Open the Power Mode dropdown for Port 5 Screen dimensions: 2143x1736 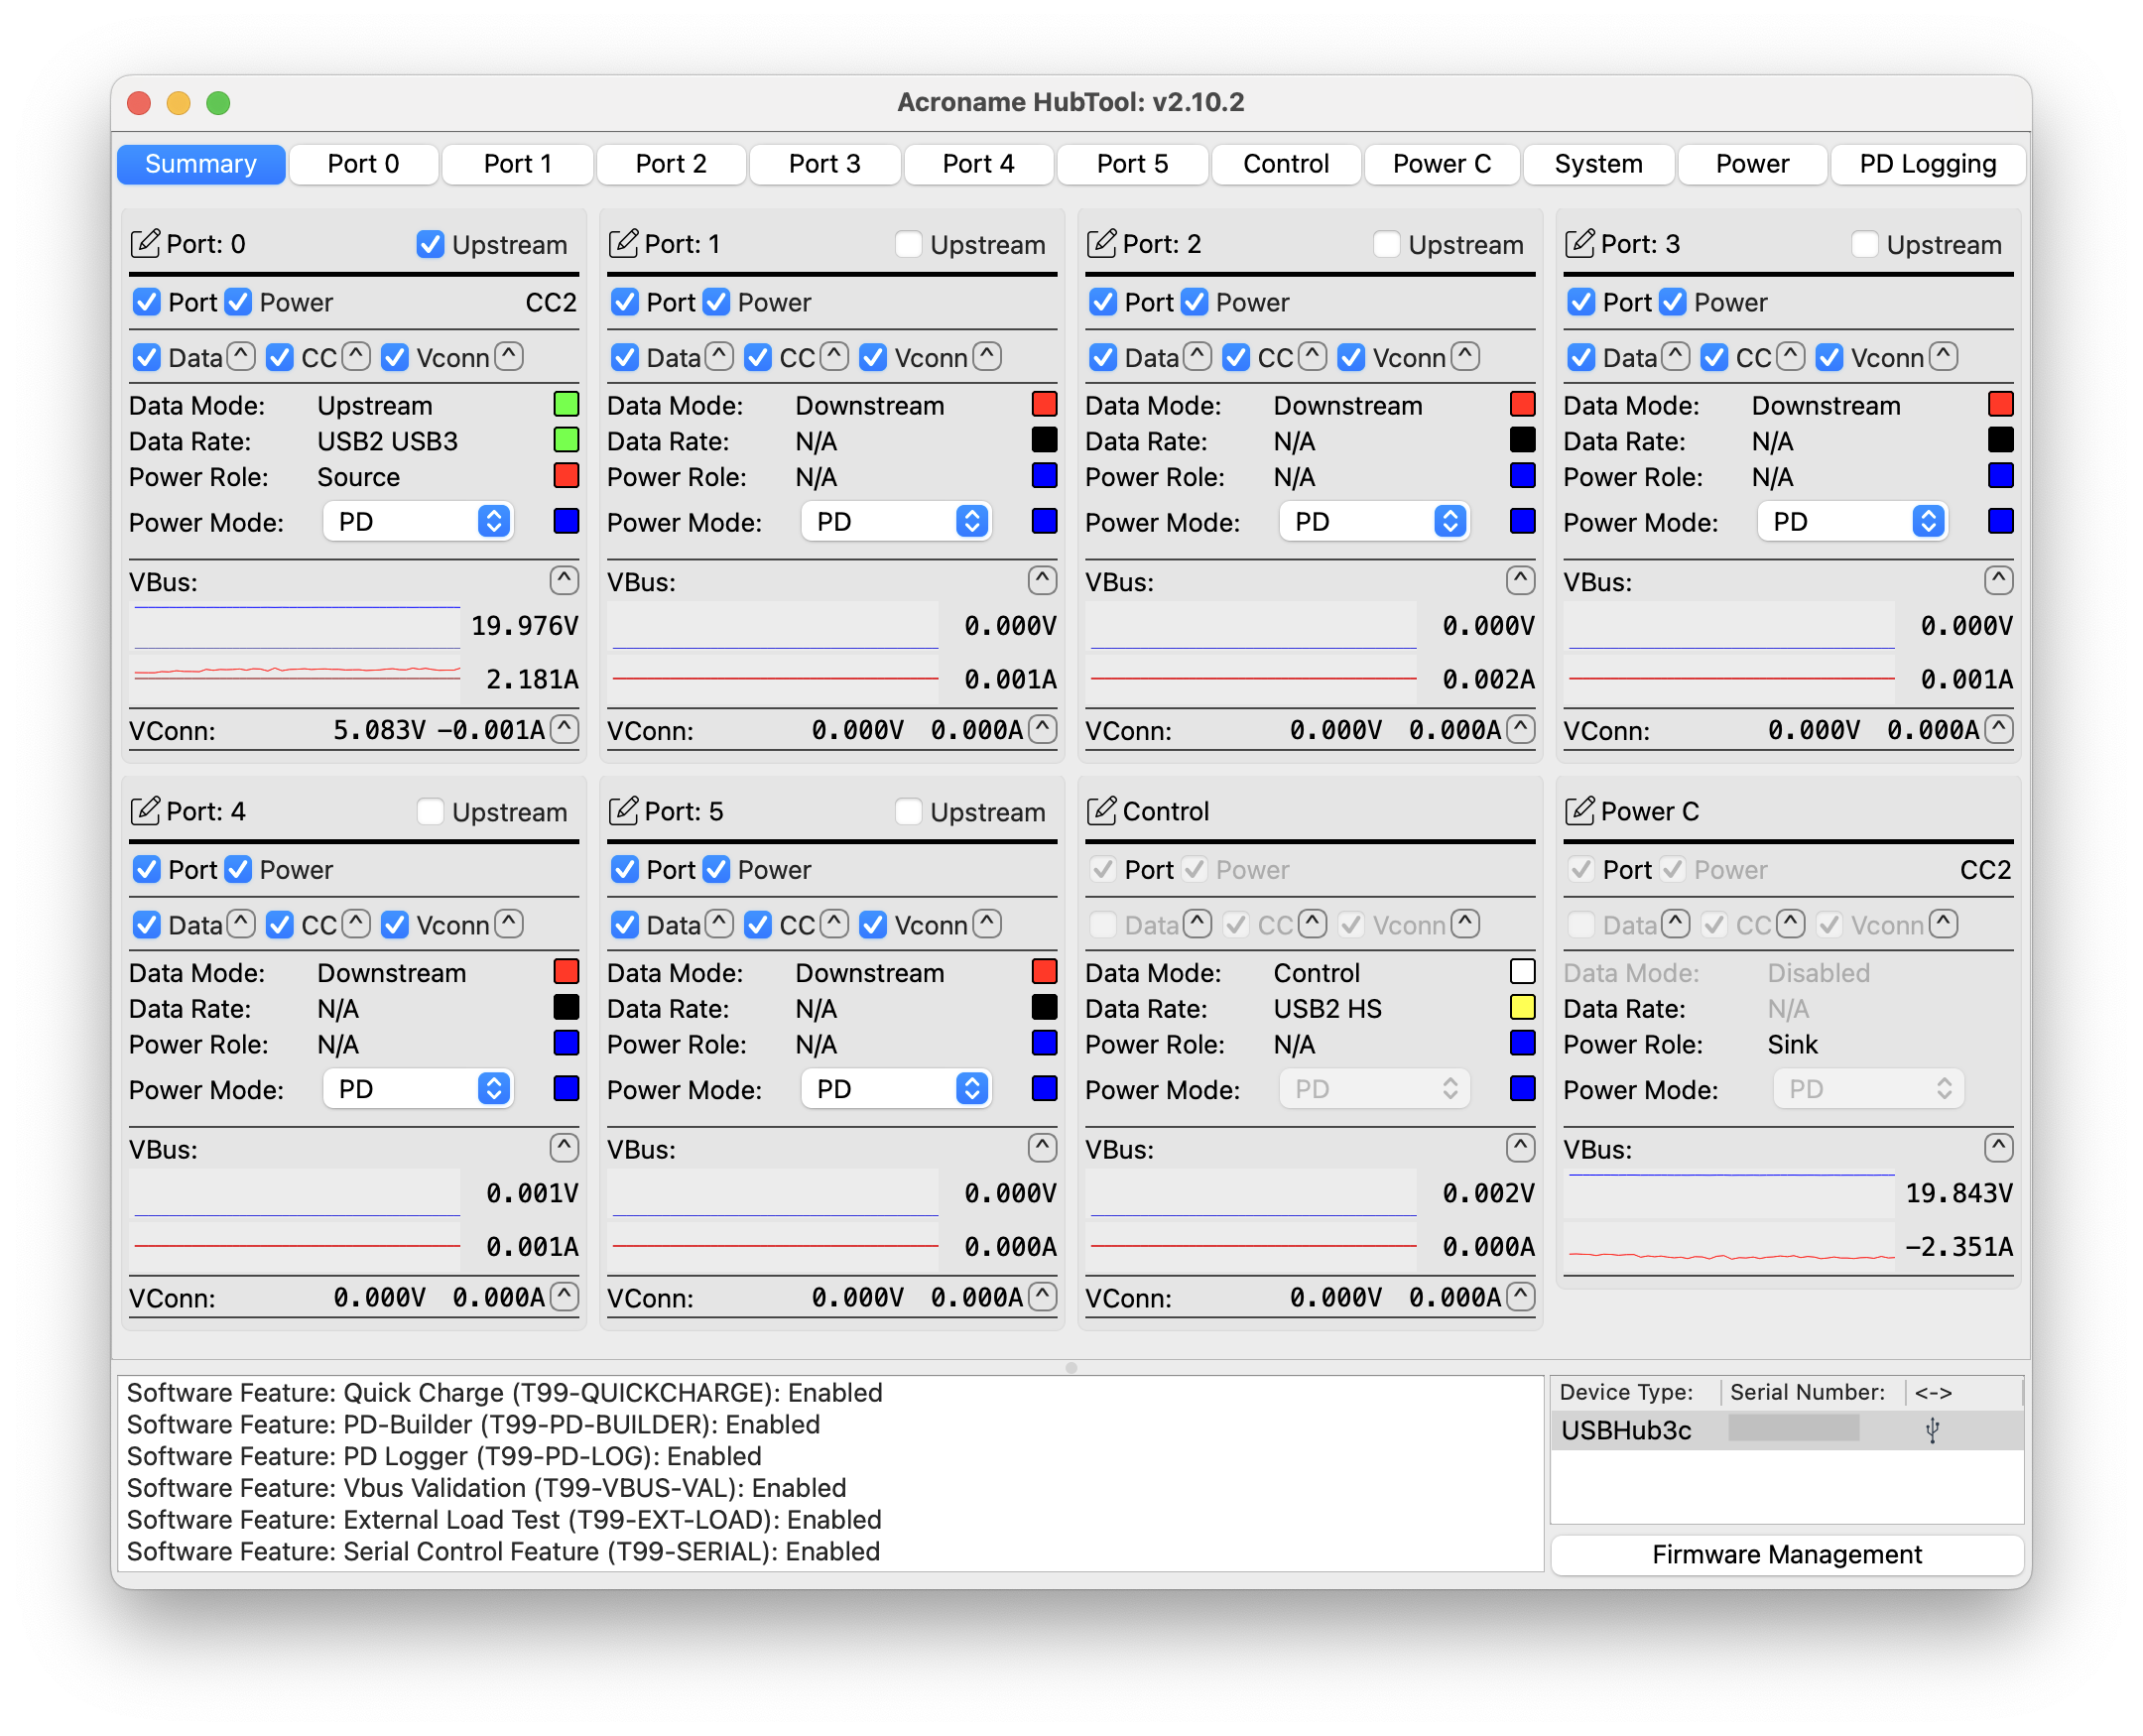[x=896, y=1088]
